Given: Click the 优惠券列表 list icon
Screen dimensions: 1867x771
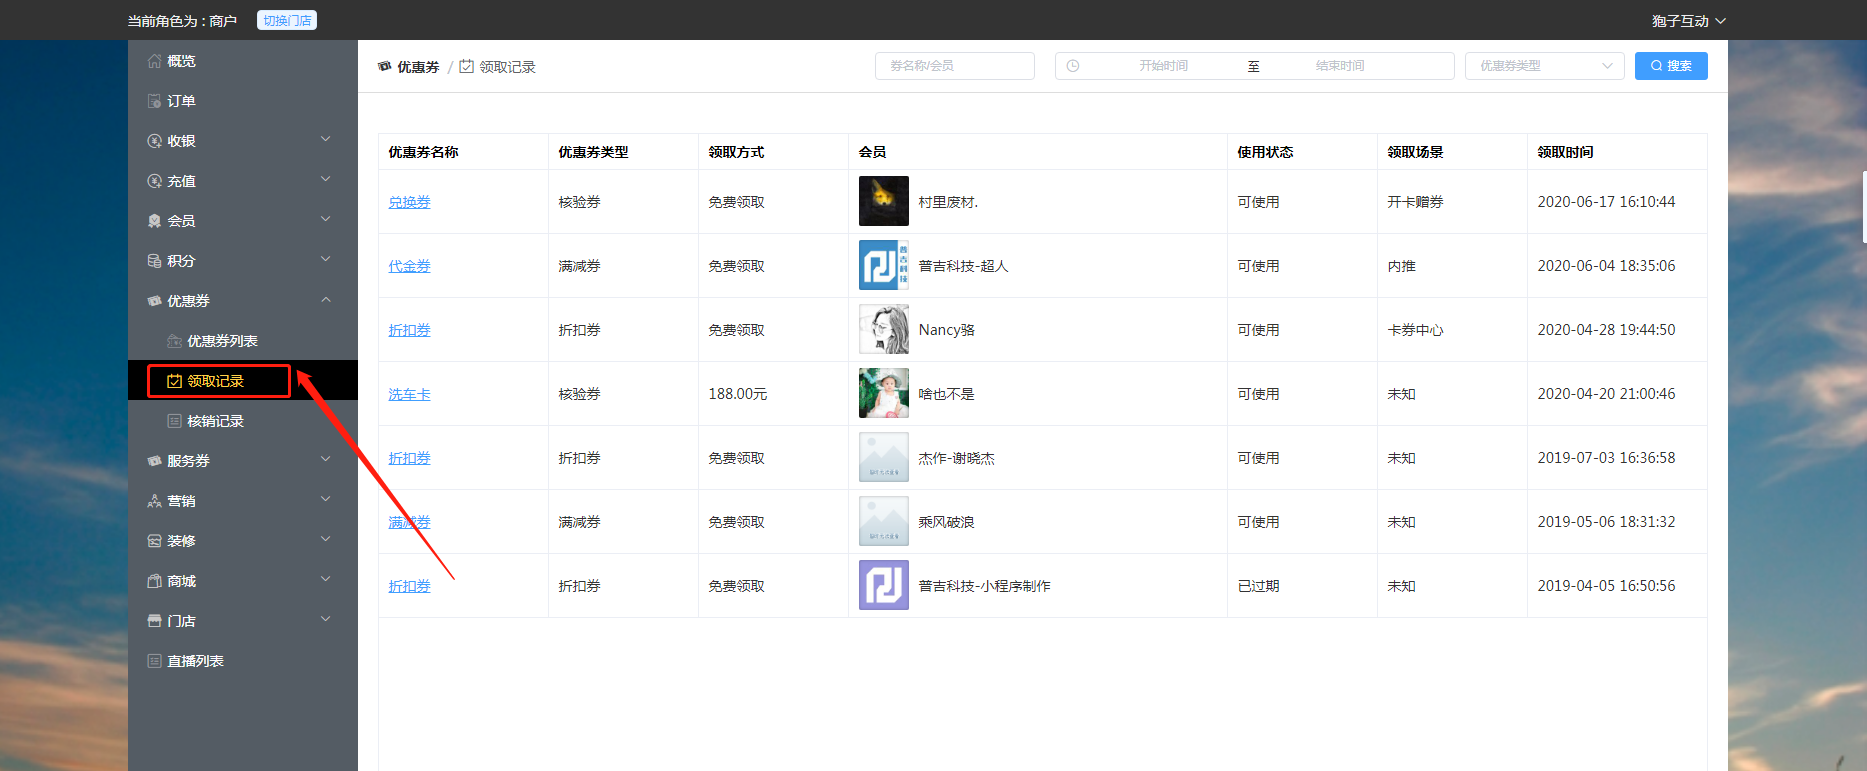Looking at the screenshot, I should pos(174,341).
